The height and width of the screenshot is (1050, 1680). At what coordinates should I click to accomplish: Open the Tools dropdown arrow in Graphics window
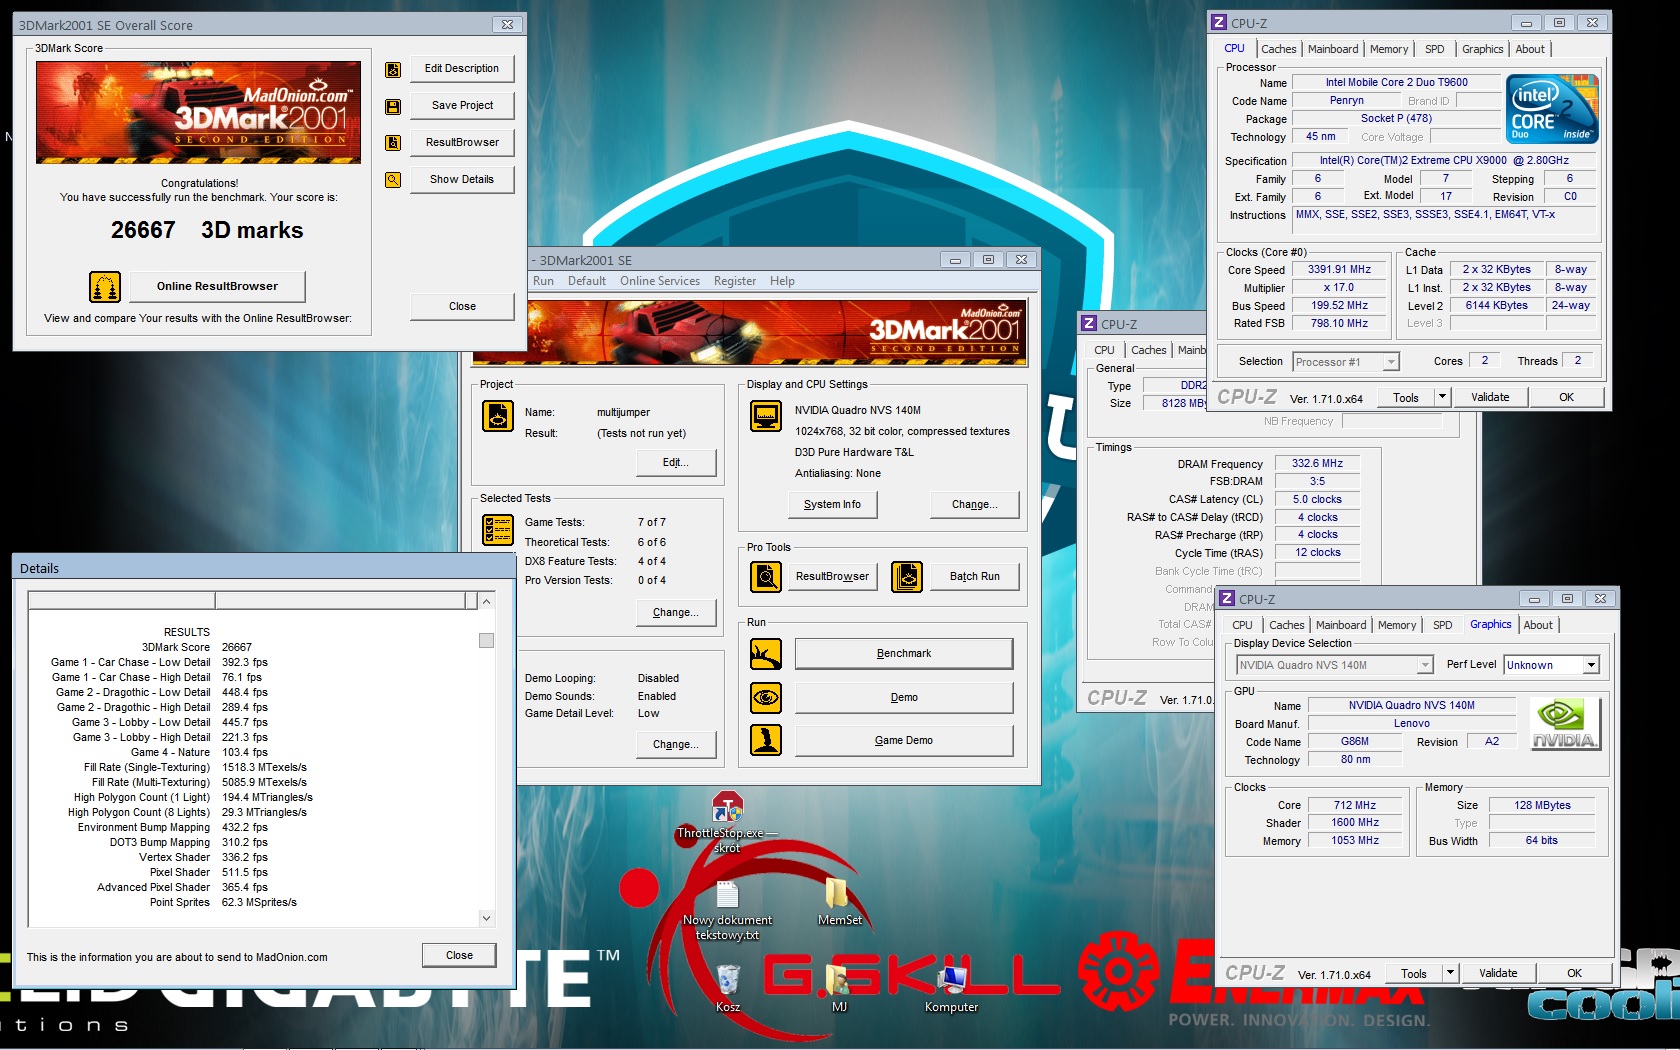(x=1450, y=973)
